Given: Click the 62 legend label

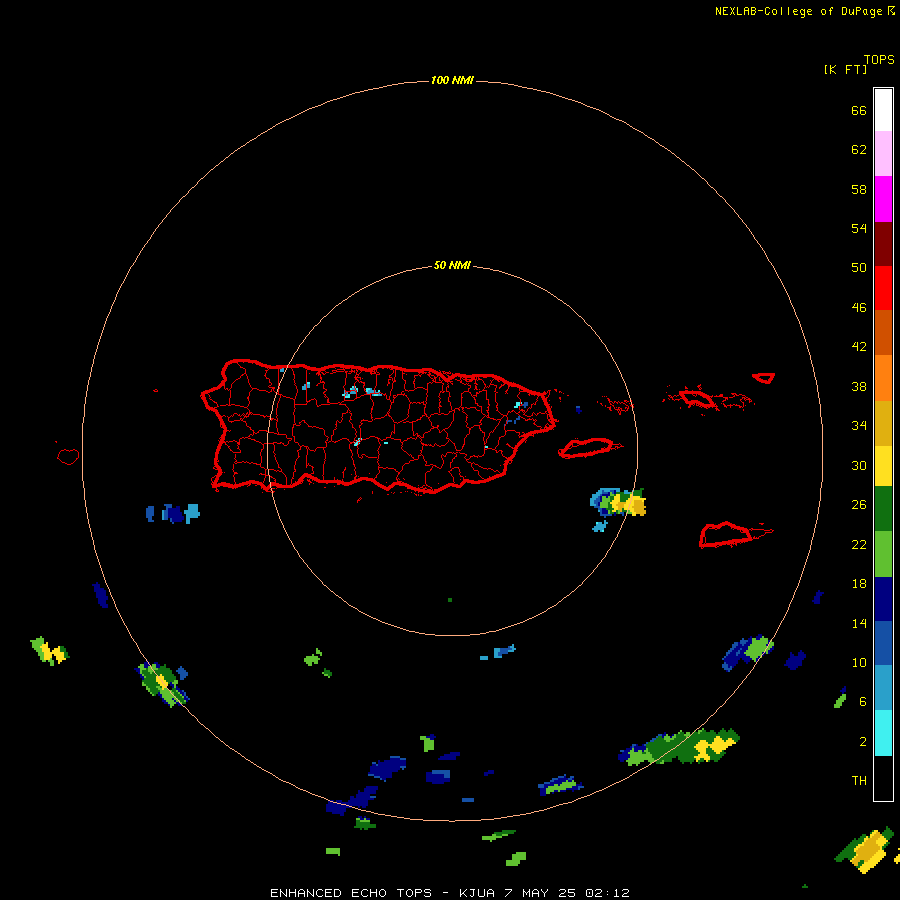Looking at the screenshot, I should (859, 150).
